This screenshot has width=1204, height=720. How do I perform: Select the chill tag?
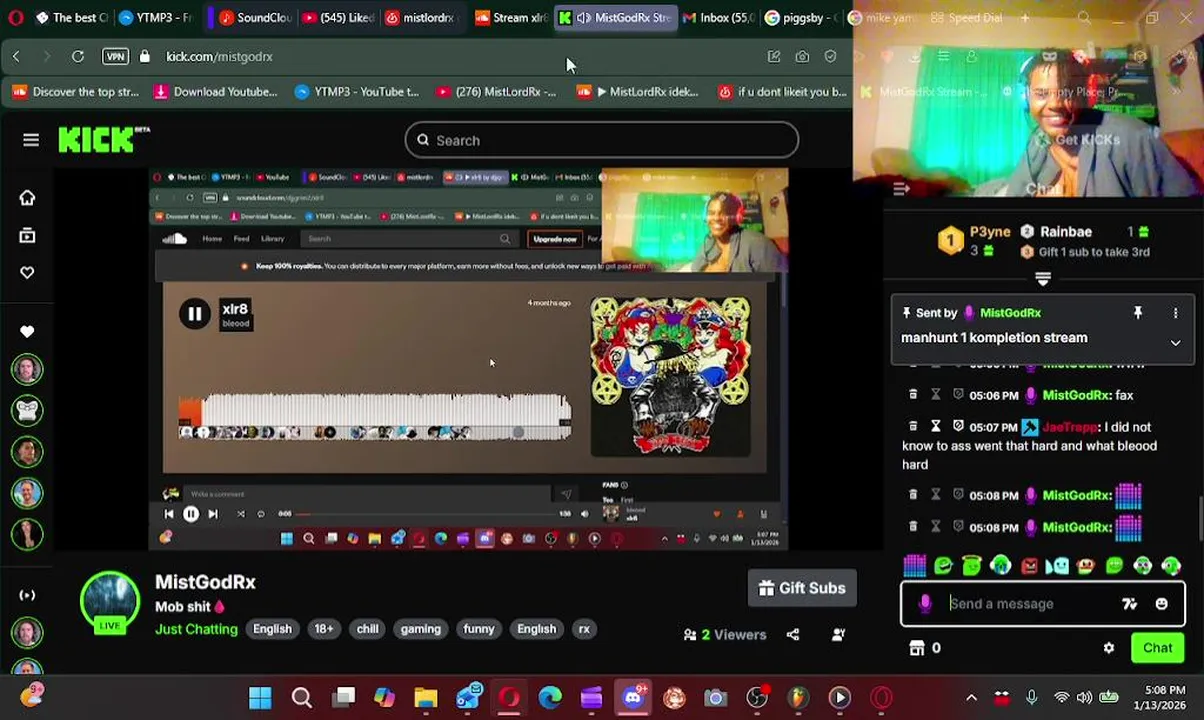click(x=367, y=629)
